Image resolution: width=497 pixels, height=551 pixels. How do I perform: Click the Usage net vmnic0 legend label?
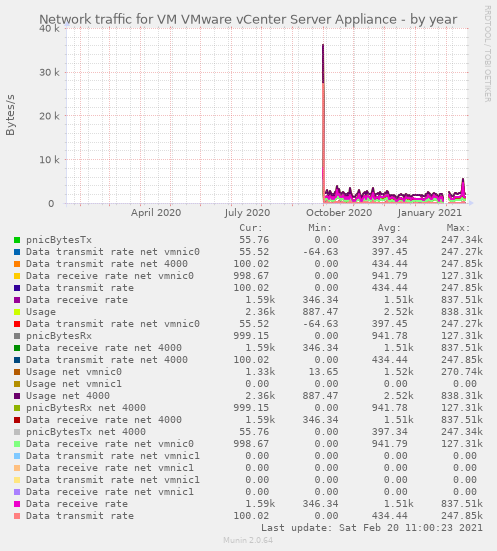[x=74, y=372]
